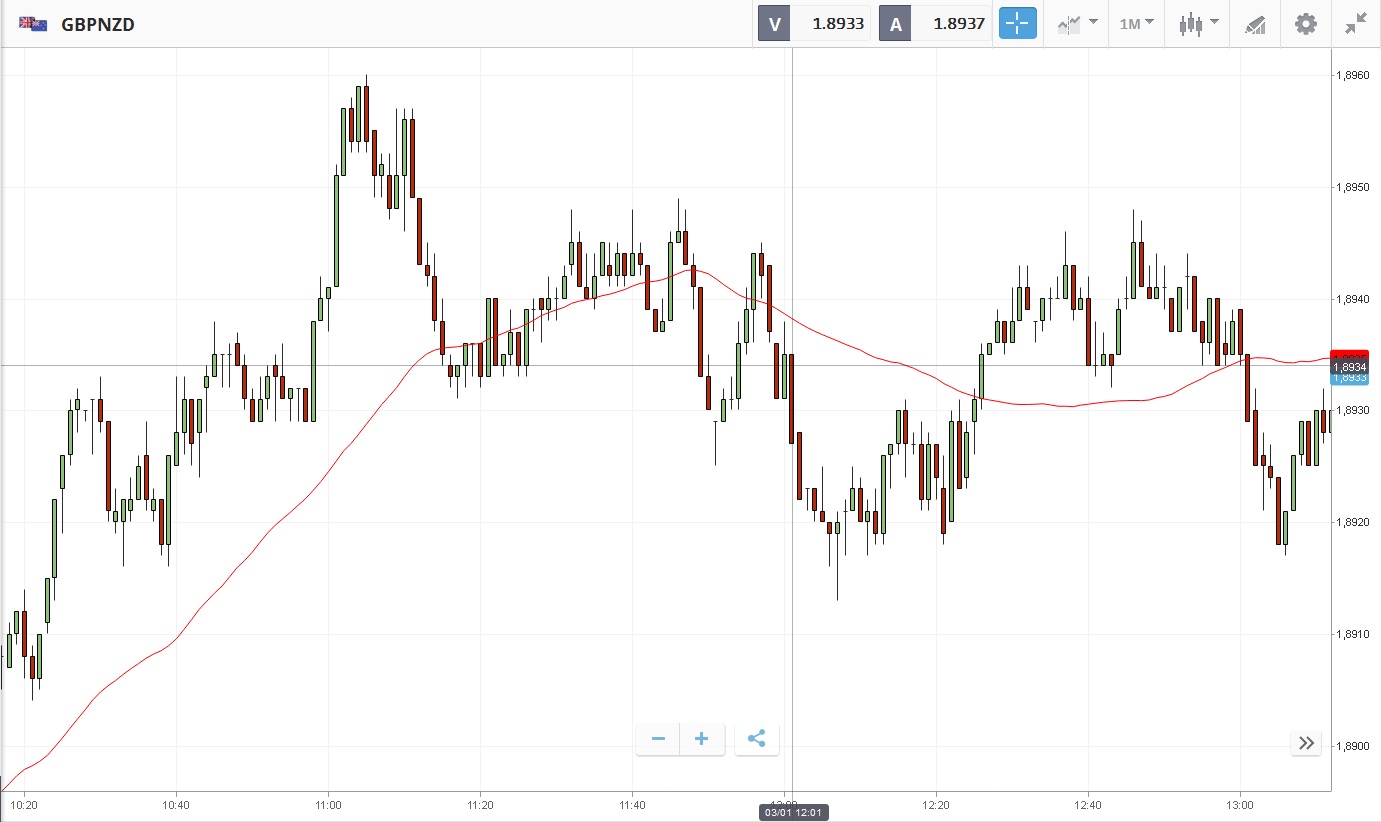The height and width of the screenshot is (822, 1381).
Task: Click the 11:00 label on time axis
Action: click(328, 804)
